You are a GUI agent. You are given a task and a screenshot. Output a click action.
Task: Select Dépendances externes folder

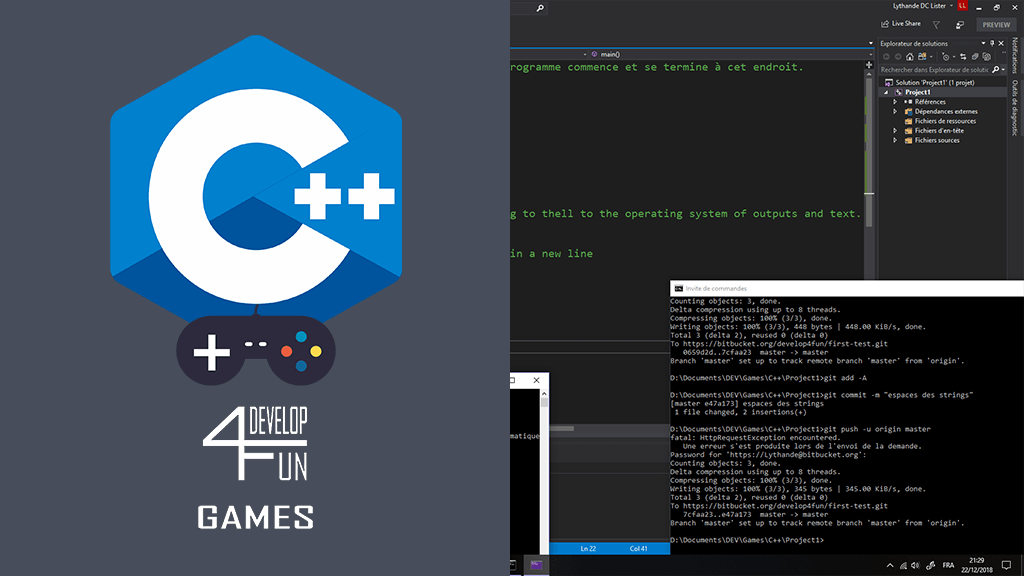pos(941,112)
